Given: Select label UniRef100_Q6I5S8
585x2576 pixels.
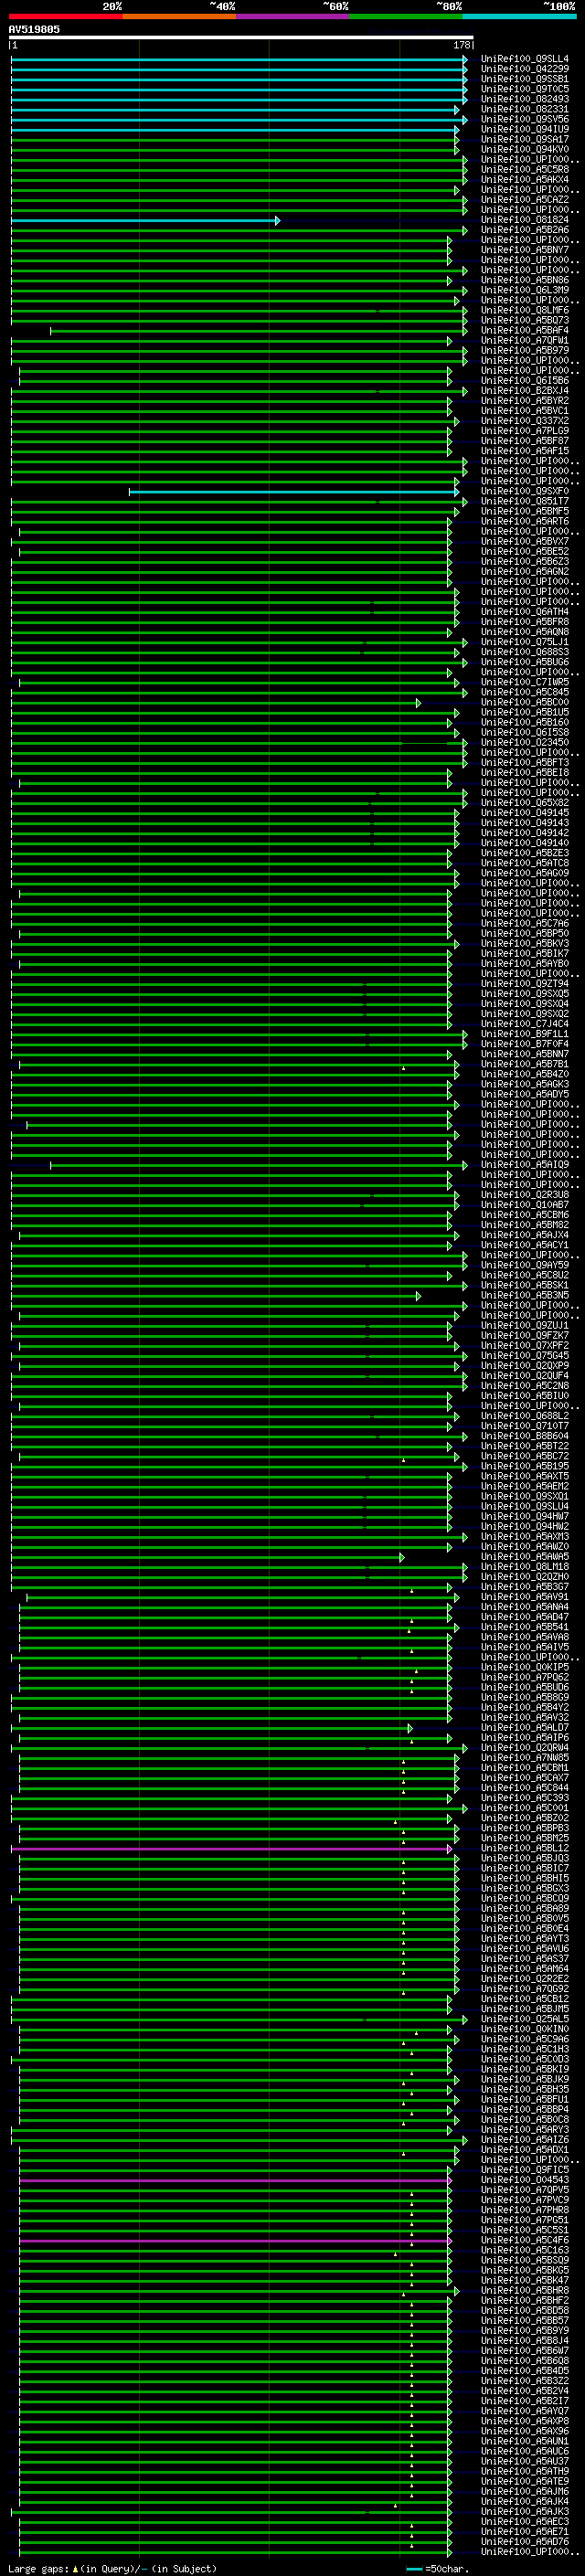Looking at the screenshot, I should (x=525, y=732).
